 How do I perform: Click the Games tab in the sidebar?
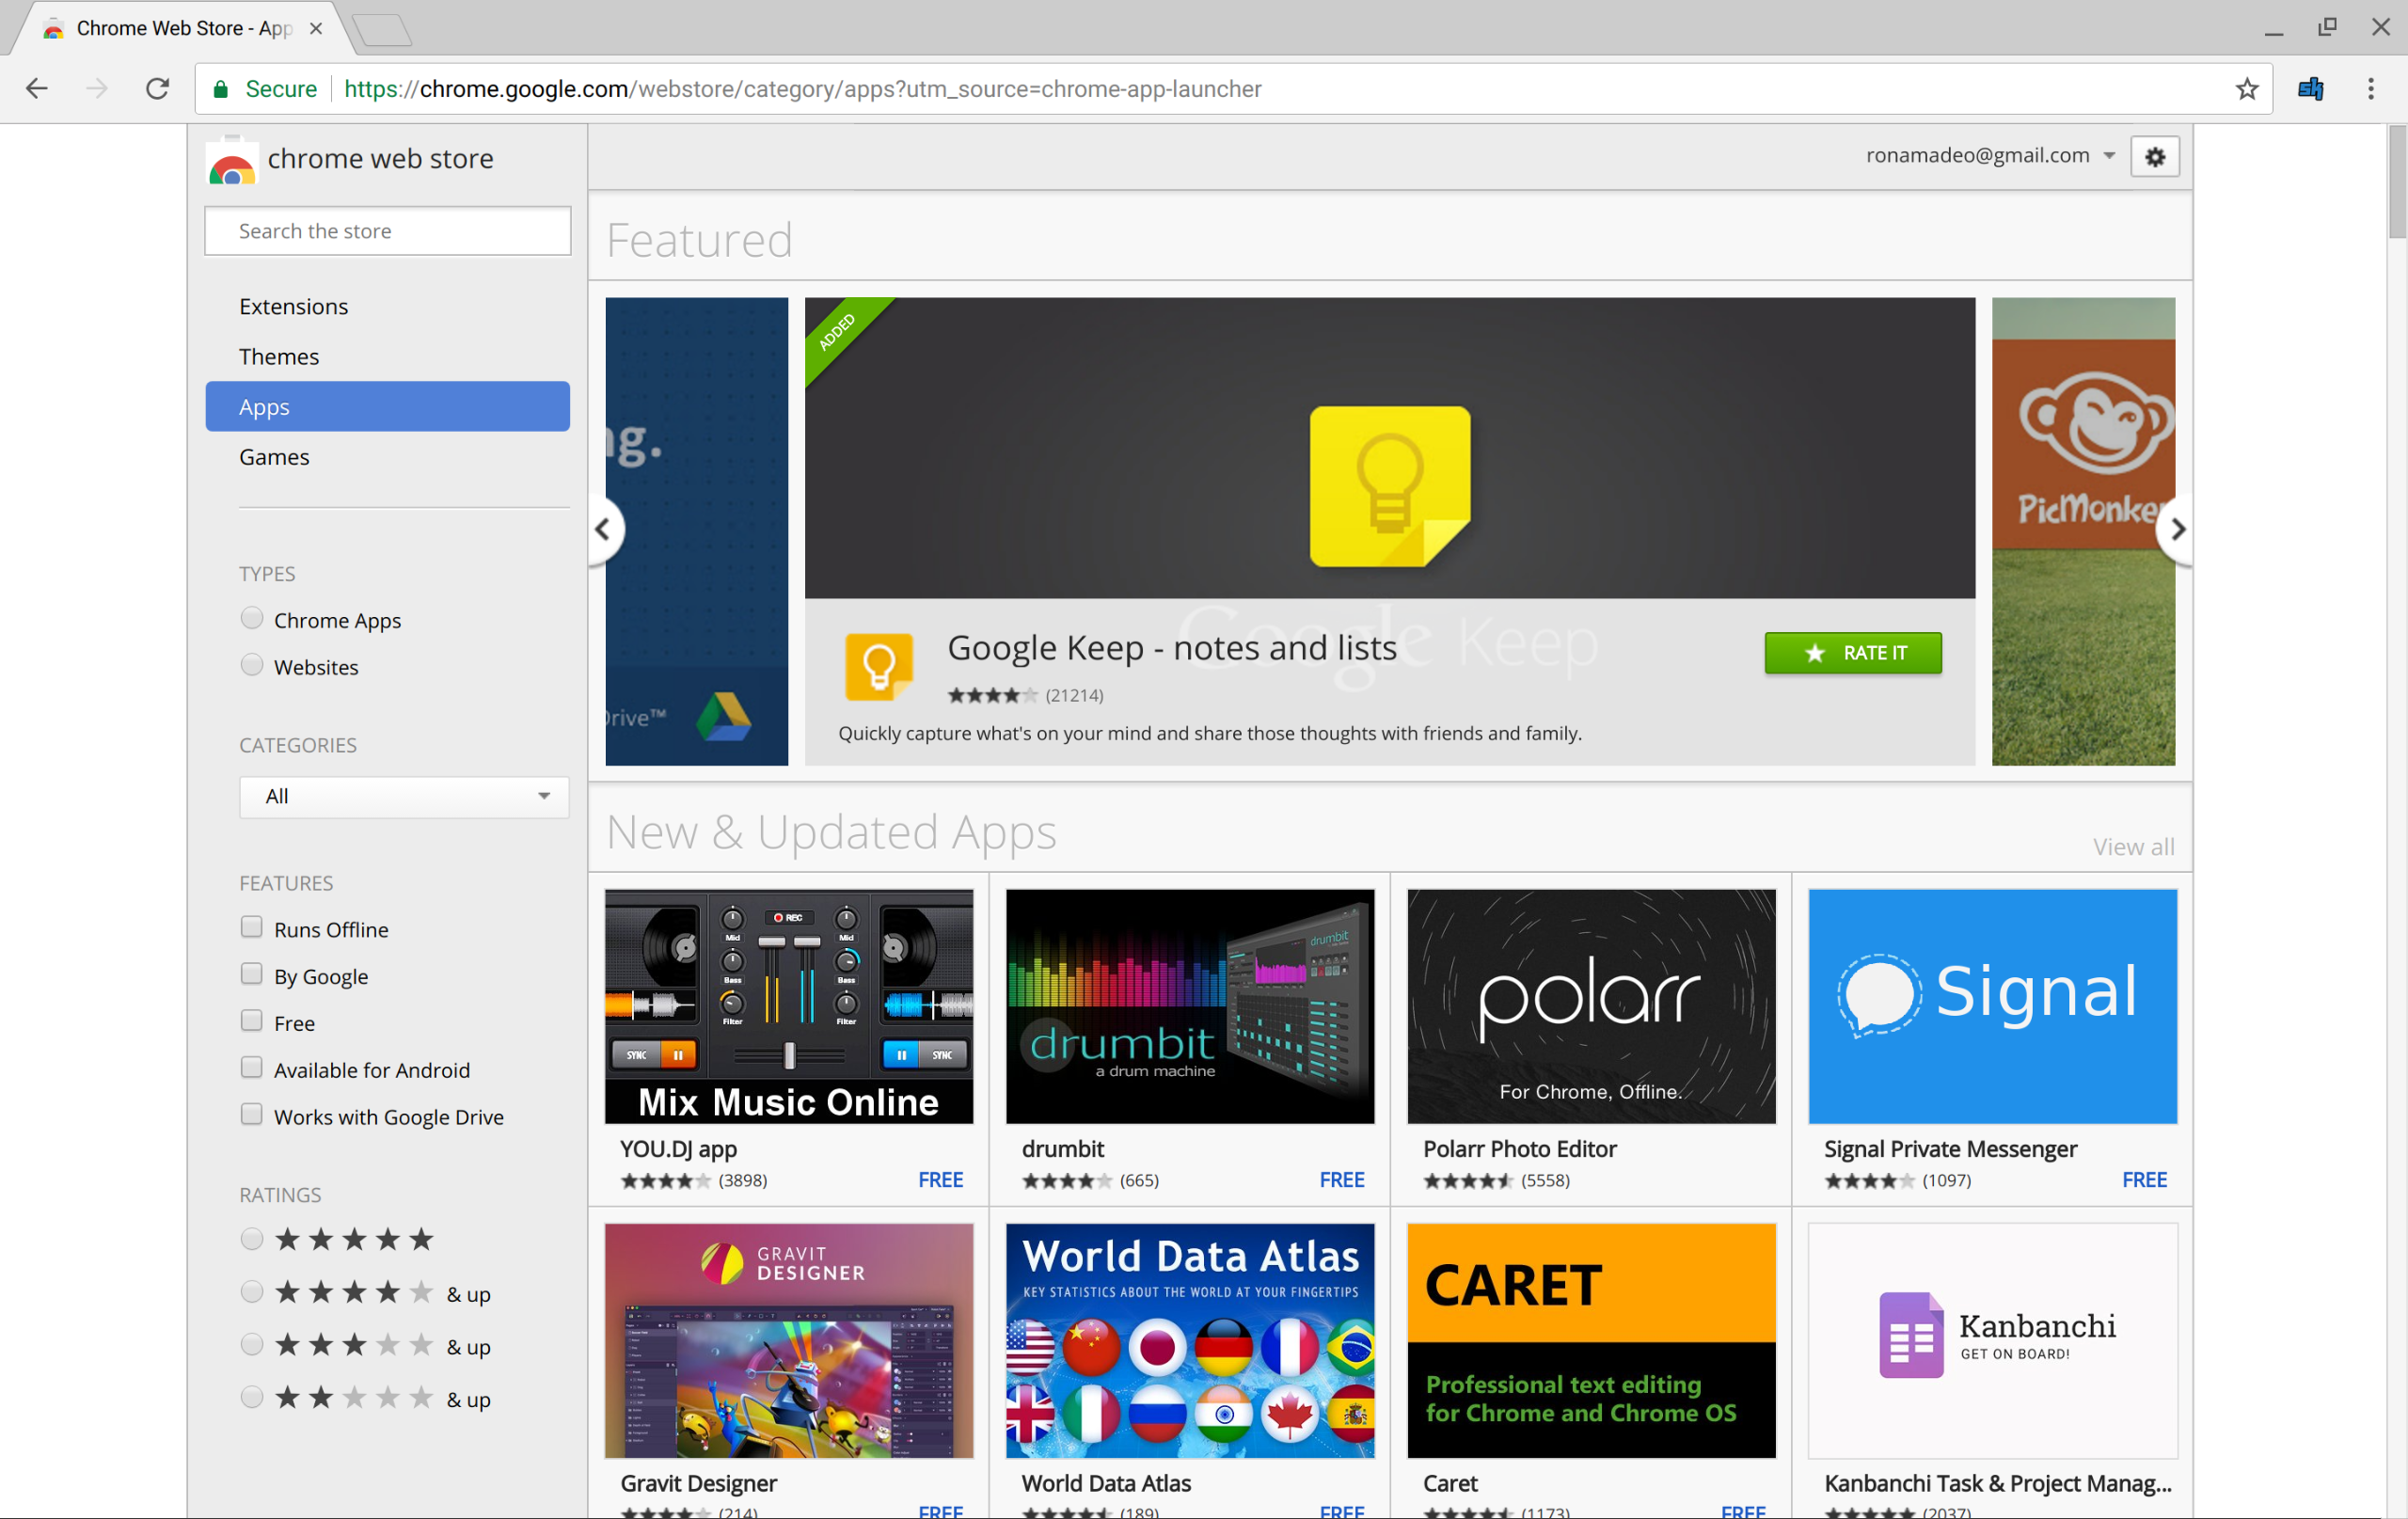click(275, 457)
